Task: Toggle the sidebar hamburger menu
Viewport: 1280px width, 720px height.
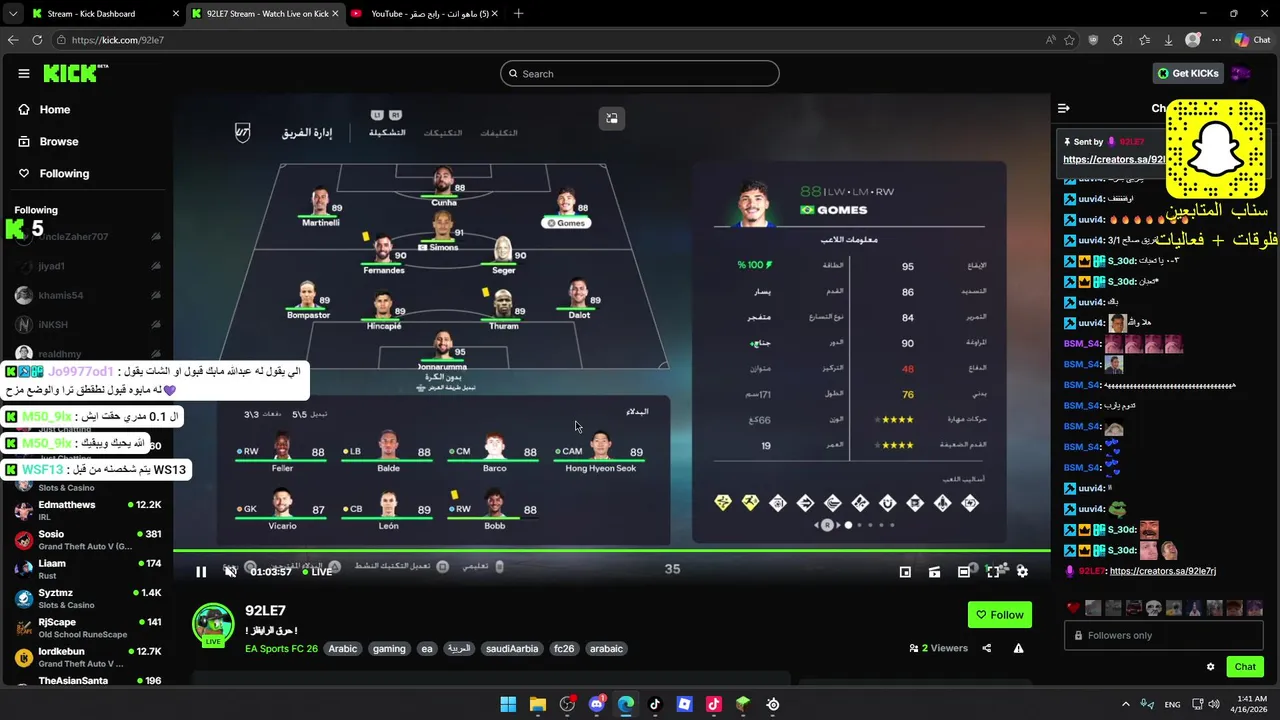Action: 23,73
